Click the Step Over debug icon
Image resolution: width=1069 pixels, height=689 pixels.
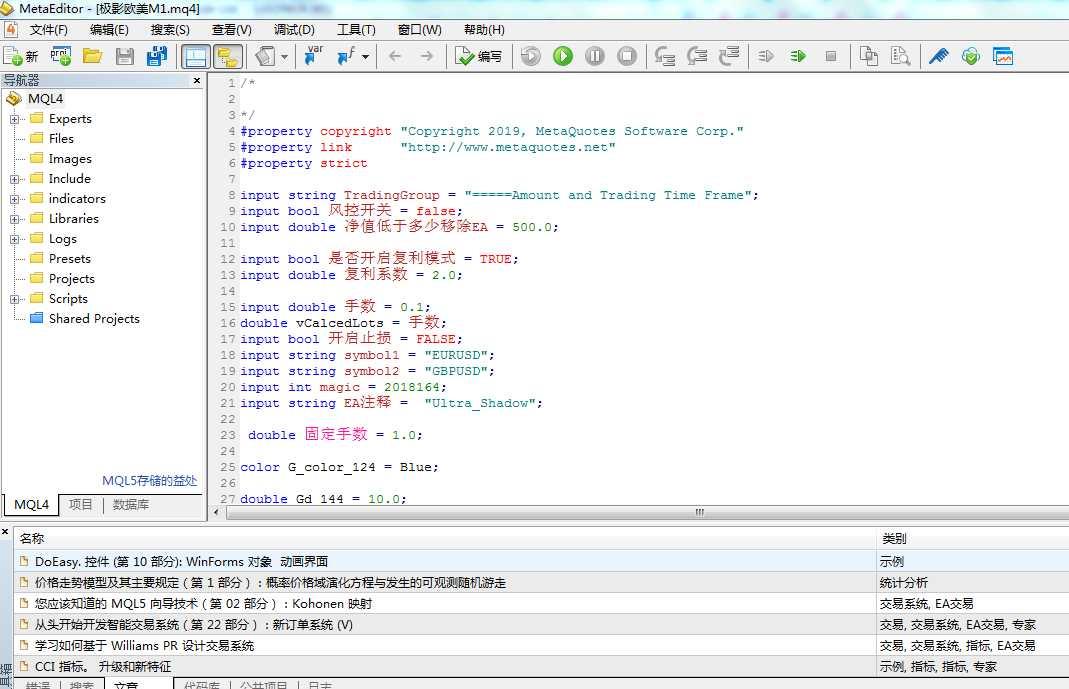click(x=697, y=56)
